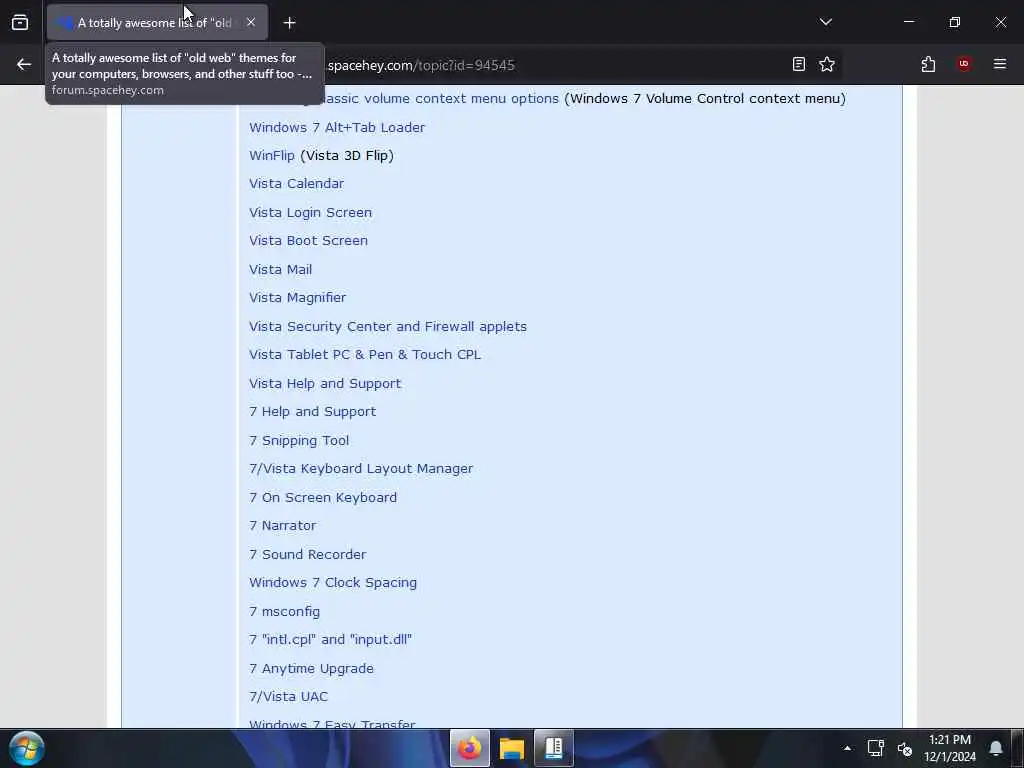Open 7 Sound Recorder link
Image resolution: width=1024 pixels, height=768 pixels.
click(x=308, y=554)
